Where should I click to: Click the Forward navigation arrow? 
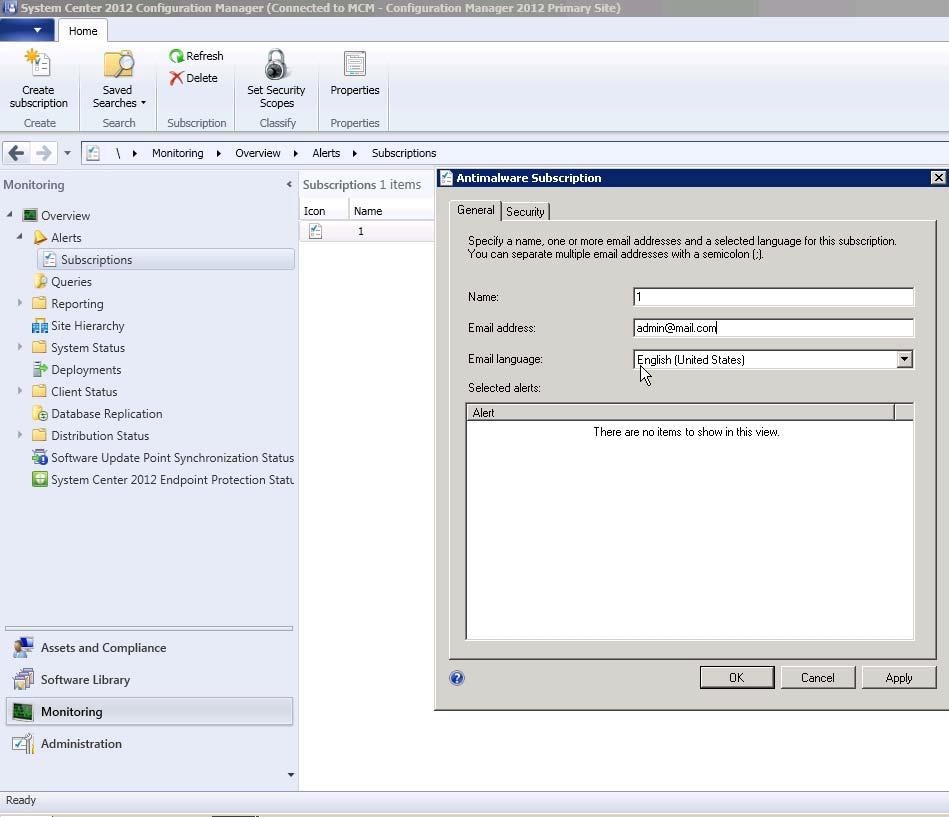click(44, 153)
